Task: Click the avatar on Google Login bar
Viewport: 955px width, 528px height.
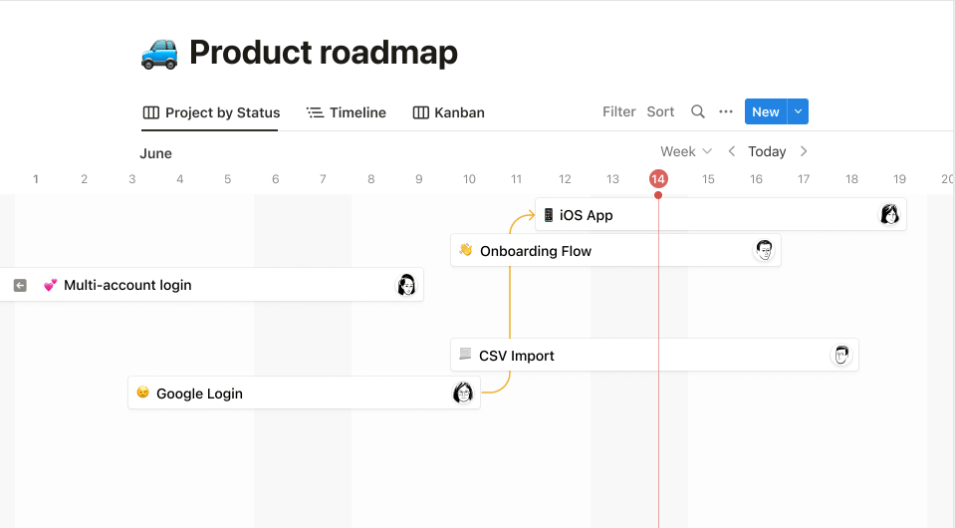Action: pyautogui.click(x=463, y=393)
